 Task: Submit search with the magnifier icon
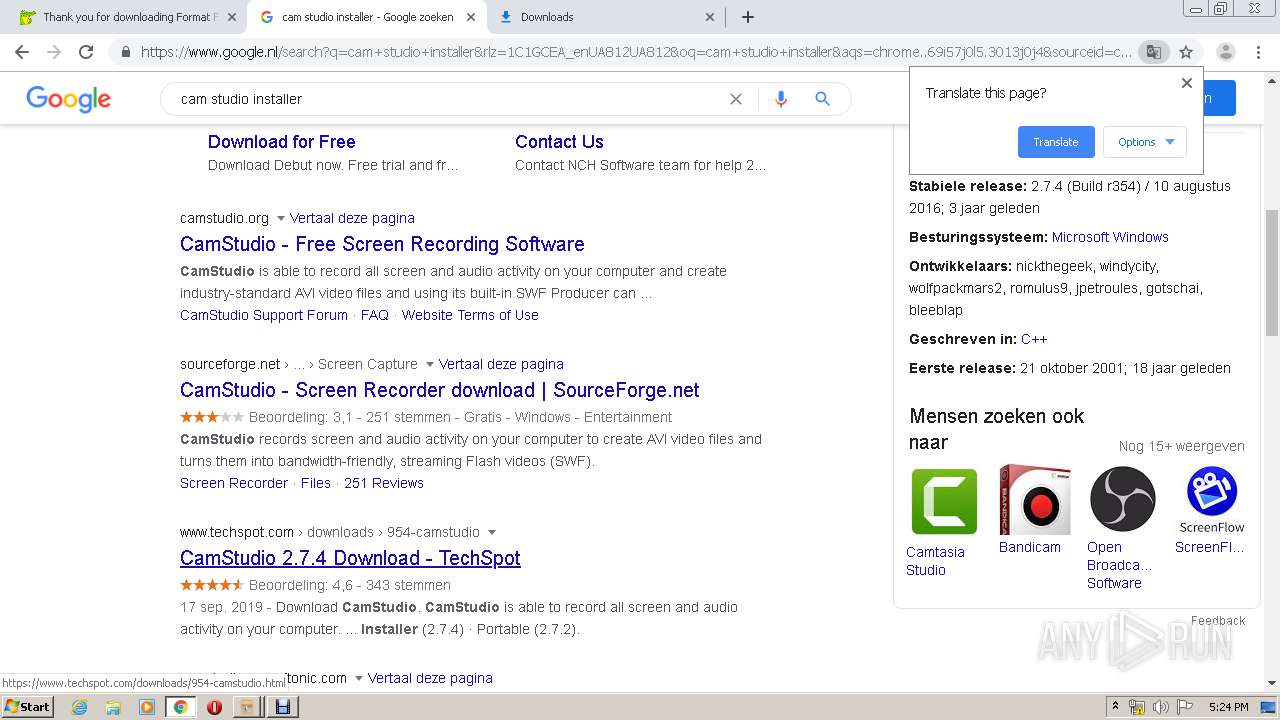(822, 99)
